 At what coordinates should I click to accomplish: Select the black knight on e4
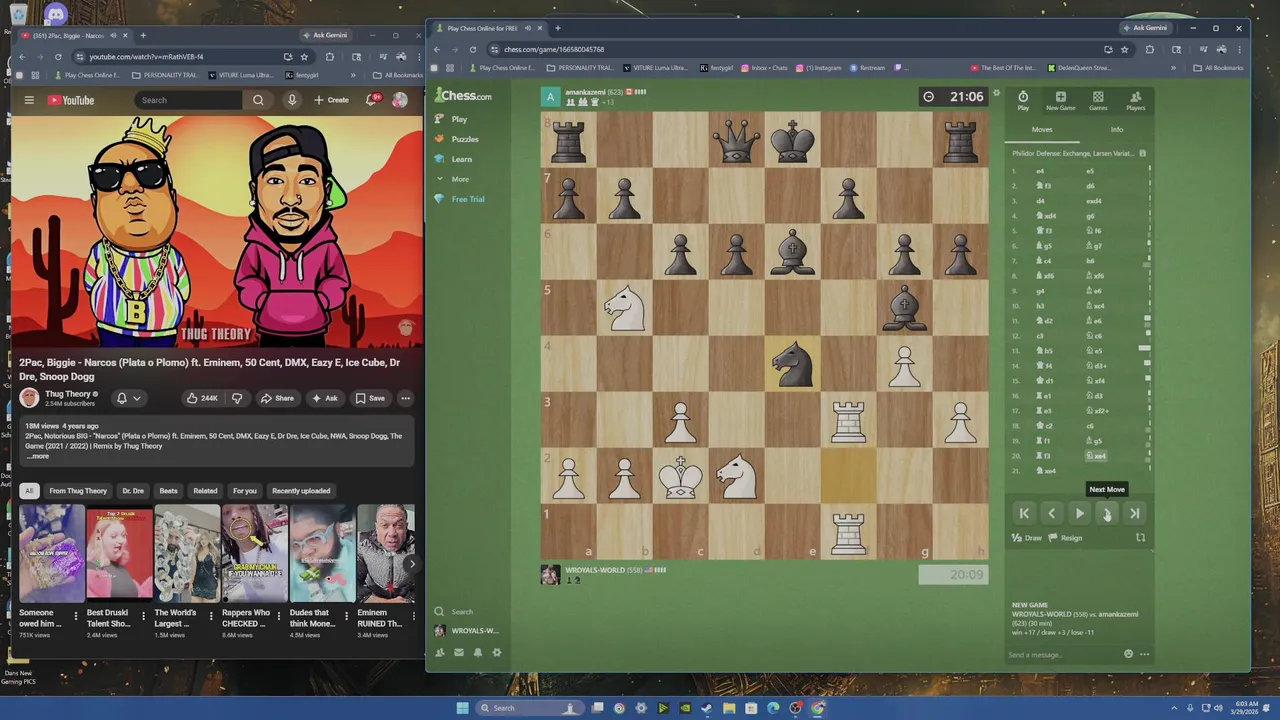tap(793, 363)
